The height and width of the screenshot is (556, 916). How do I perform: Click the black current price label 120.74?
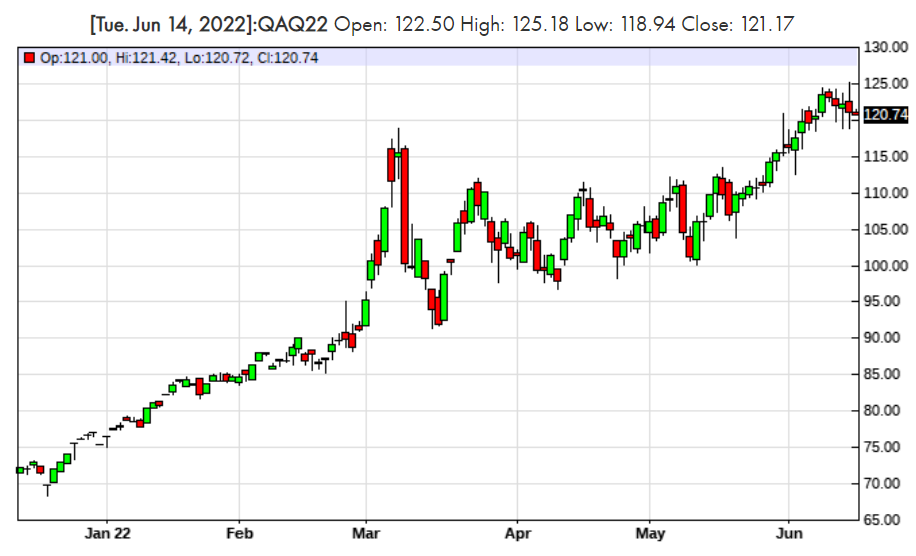(x=886, y=114)
